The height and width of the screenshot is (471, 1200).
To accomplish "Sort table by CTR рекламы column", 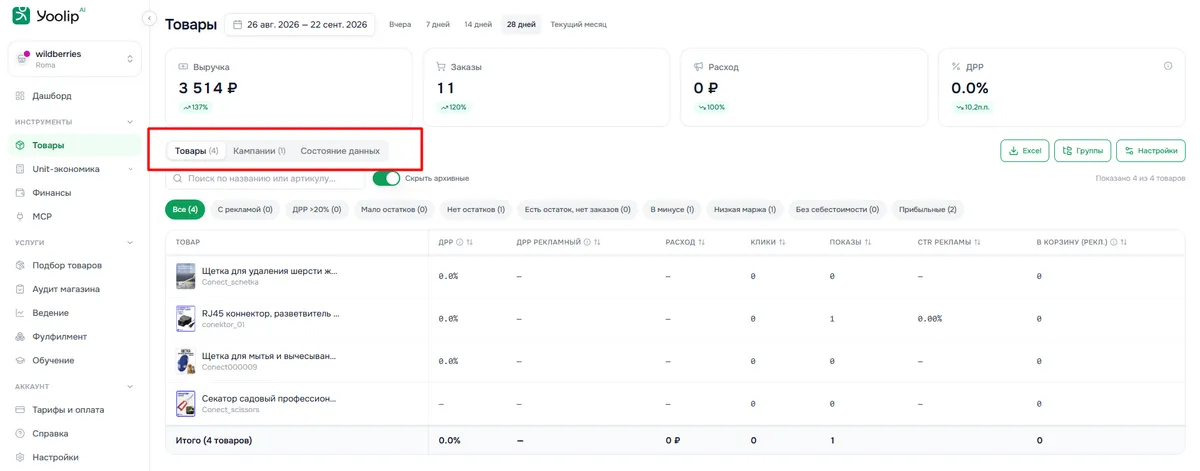I will click(x=977, y=242).
